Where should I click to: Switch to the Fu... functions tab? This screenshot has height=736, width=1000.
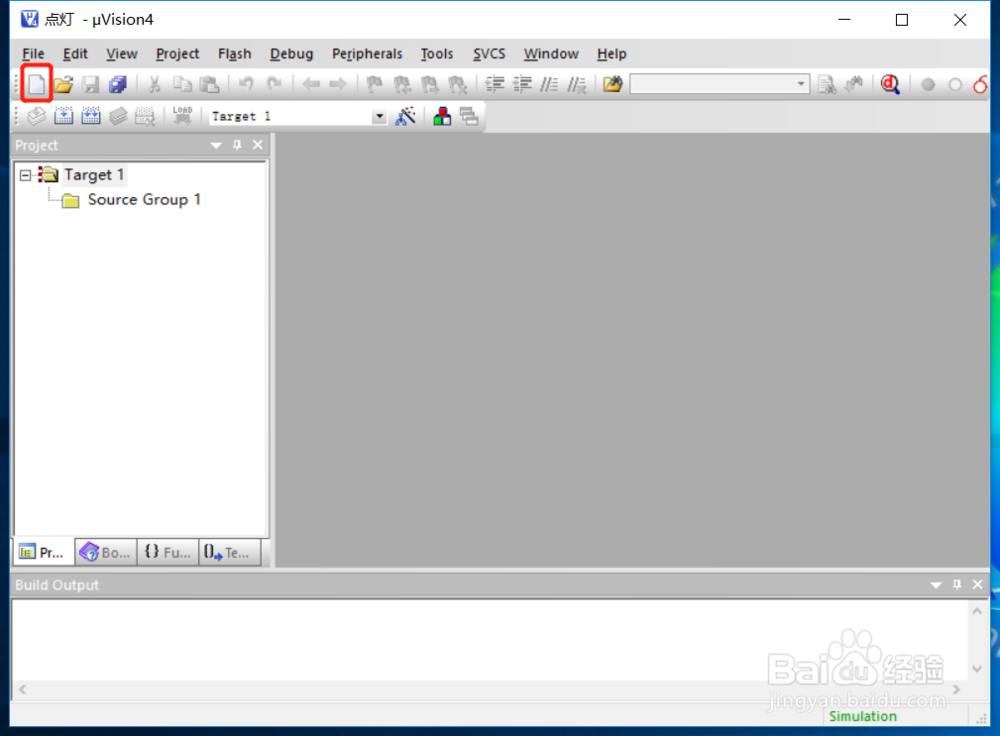pyautogui.click(x=168, y=552)
